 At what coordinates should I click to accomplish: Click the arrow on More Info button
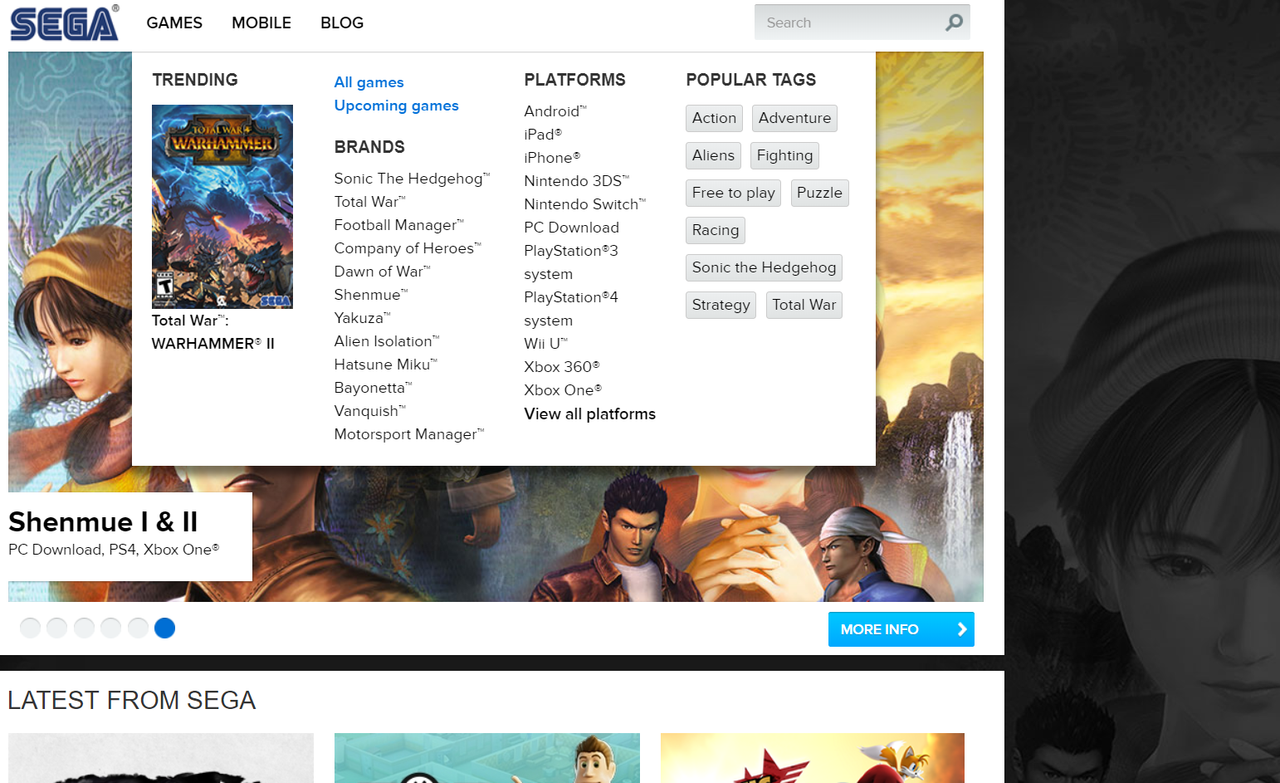[x=962, y=629]
